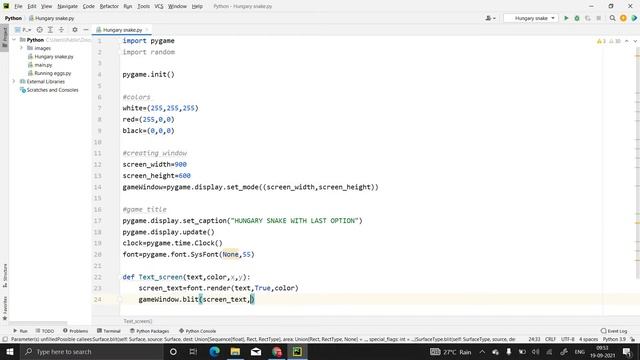Open Project view selector dropdown

[x=23, y=30]
